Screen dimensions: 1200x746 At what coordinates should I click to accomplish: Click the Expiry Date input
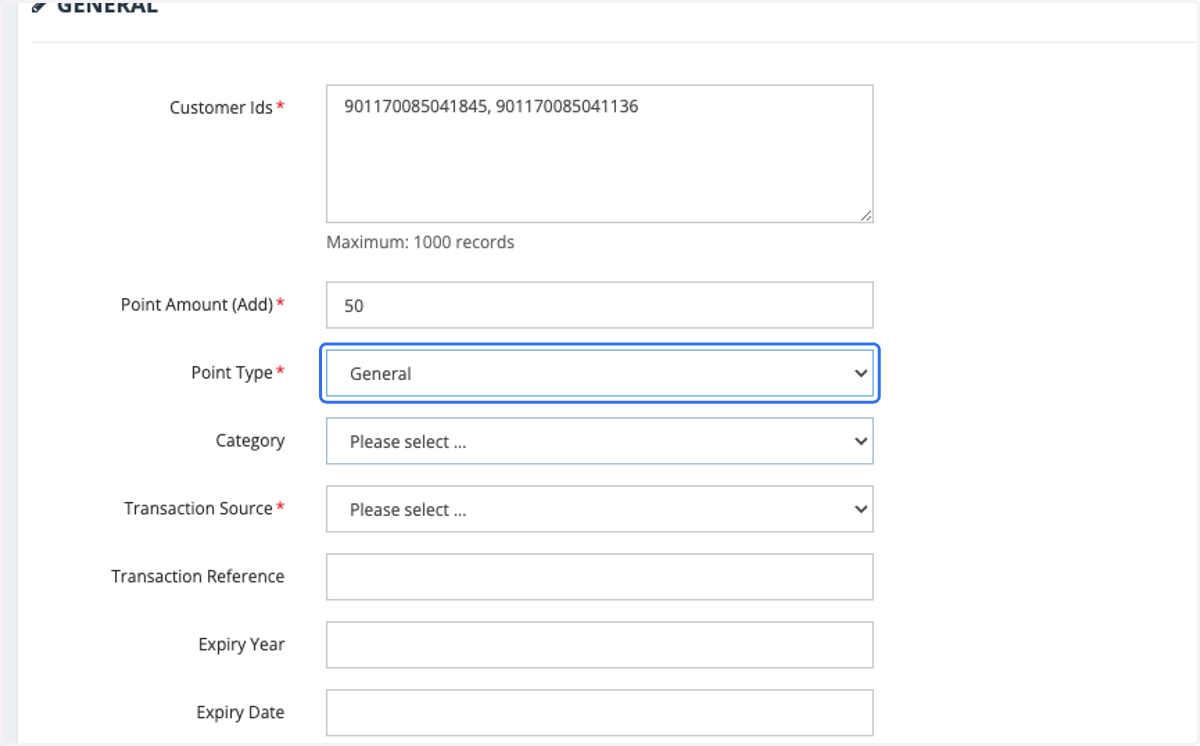599,713
